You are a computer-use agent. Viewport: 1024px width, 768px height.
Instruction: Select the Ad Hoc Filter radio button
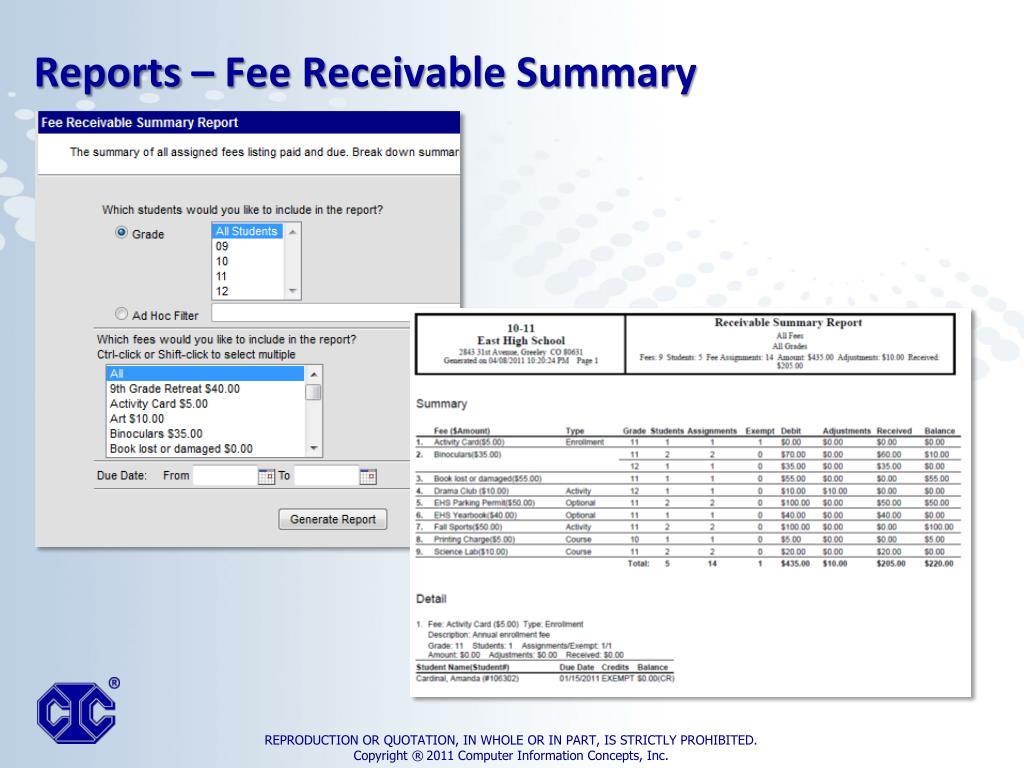121,314
